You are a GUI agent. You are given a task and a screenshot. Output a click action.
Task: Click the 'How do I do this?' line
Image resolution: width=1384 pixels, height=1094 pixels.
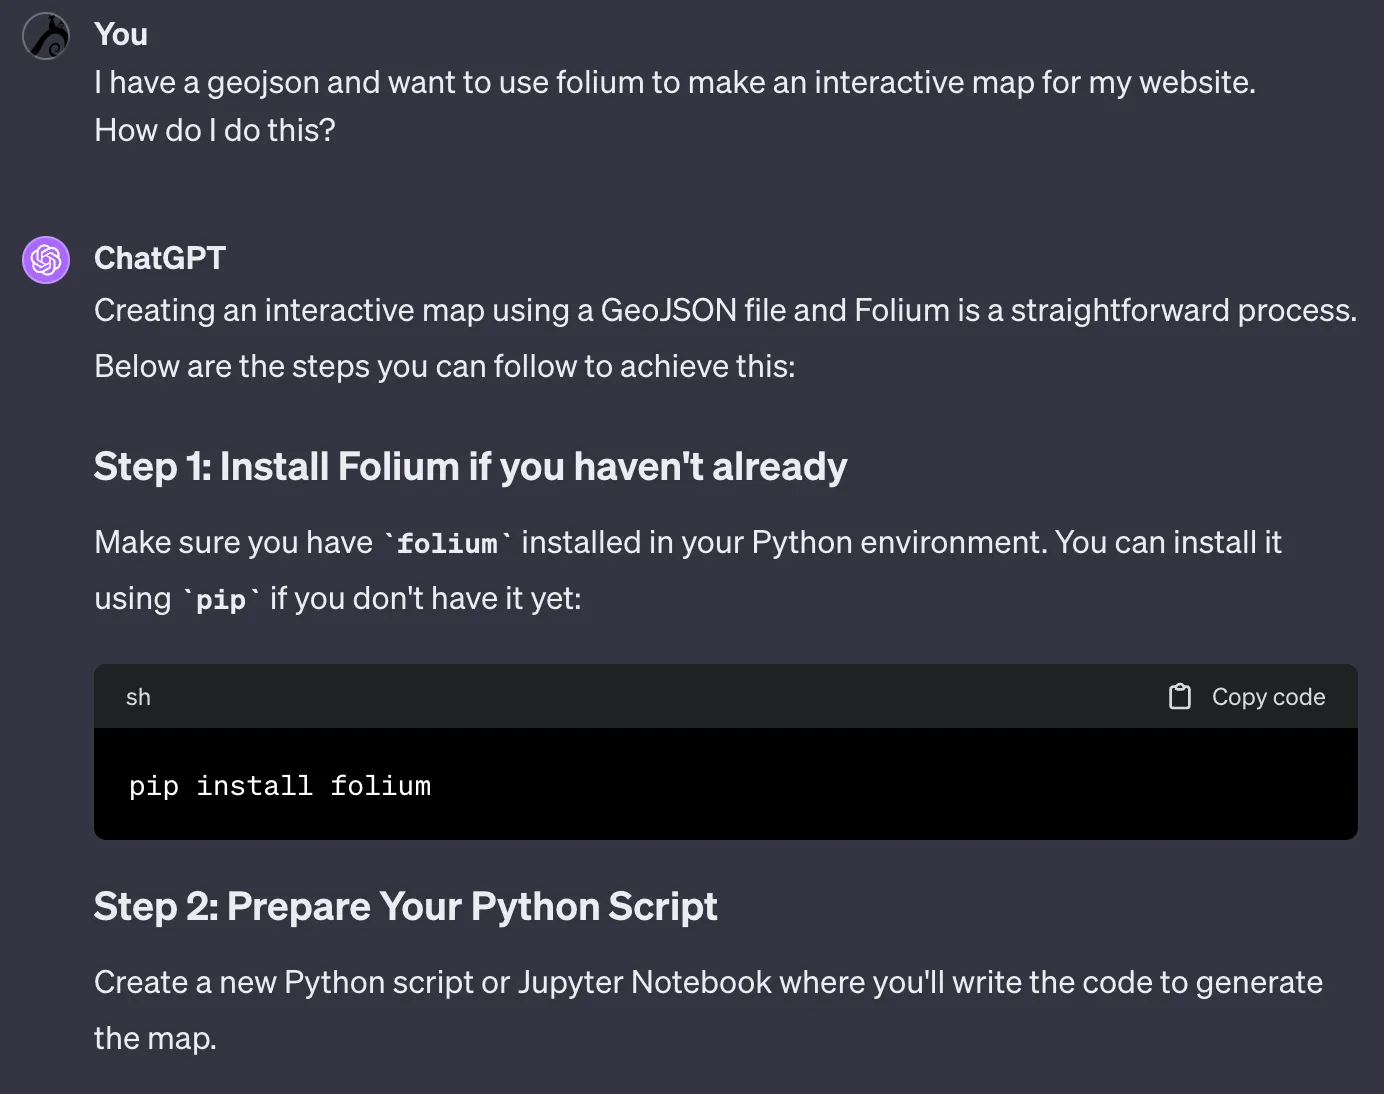(x=215, y=130)
